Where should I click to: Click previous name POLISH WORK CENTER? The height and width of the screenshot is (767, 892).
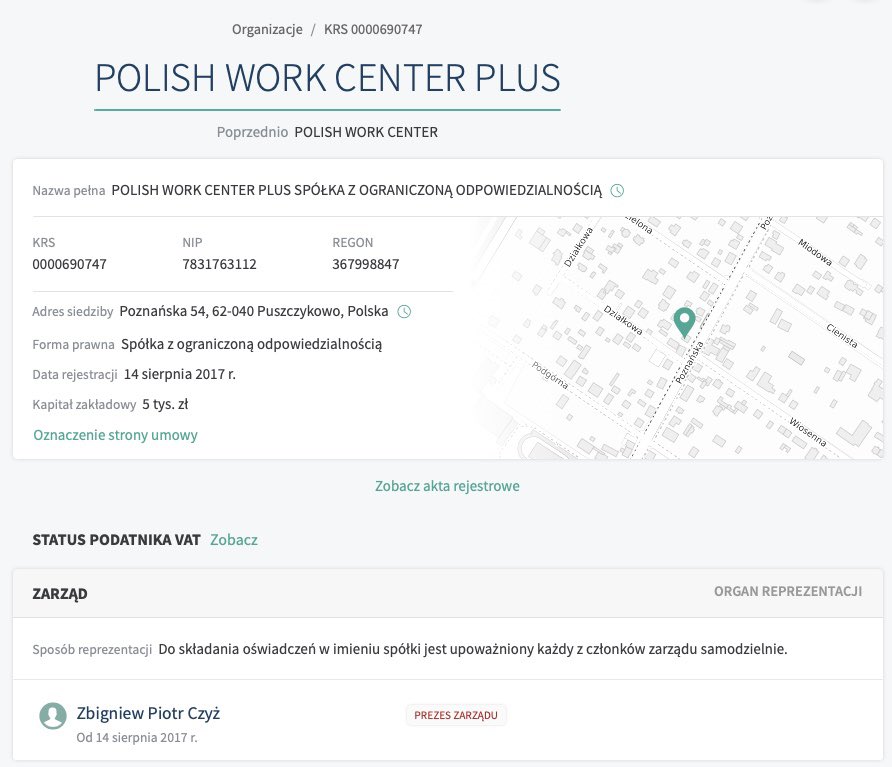coord(366,132)
